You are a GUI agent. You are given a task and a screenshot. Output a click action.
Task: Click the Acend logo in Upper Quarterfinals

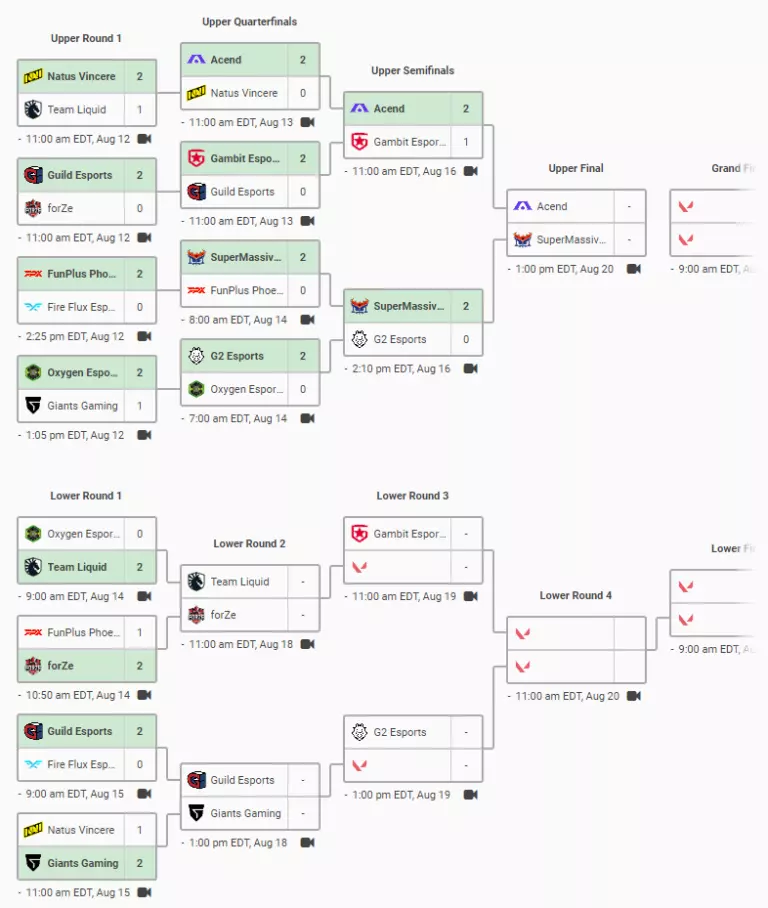(x=196, y=59)
